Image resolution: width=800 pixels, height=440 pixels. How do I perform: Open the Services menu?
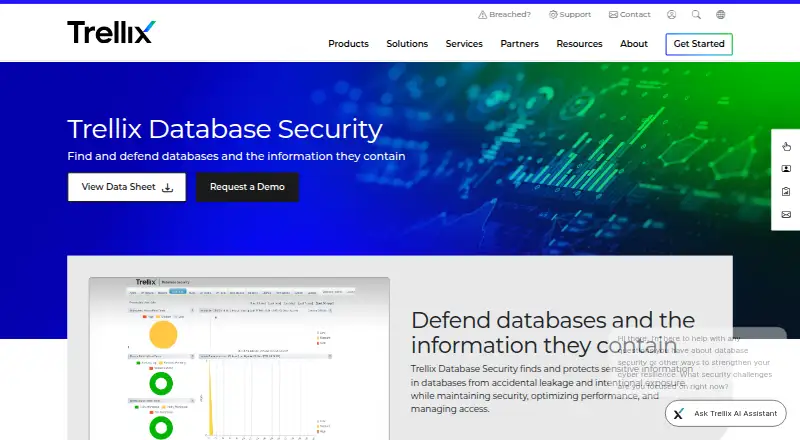[464, 44]
